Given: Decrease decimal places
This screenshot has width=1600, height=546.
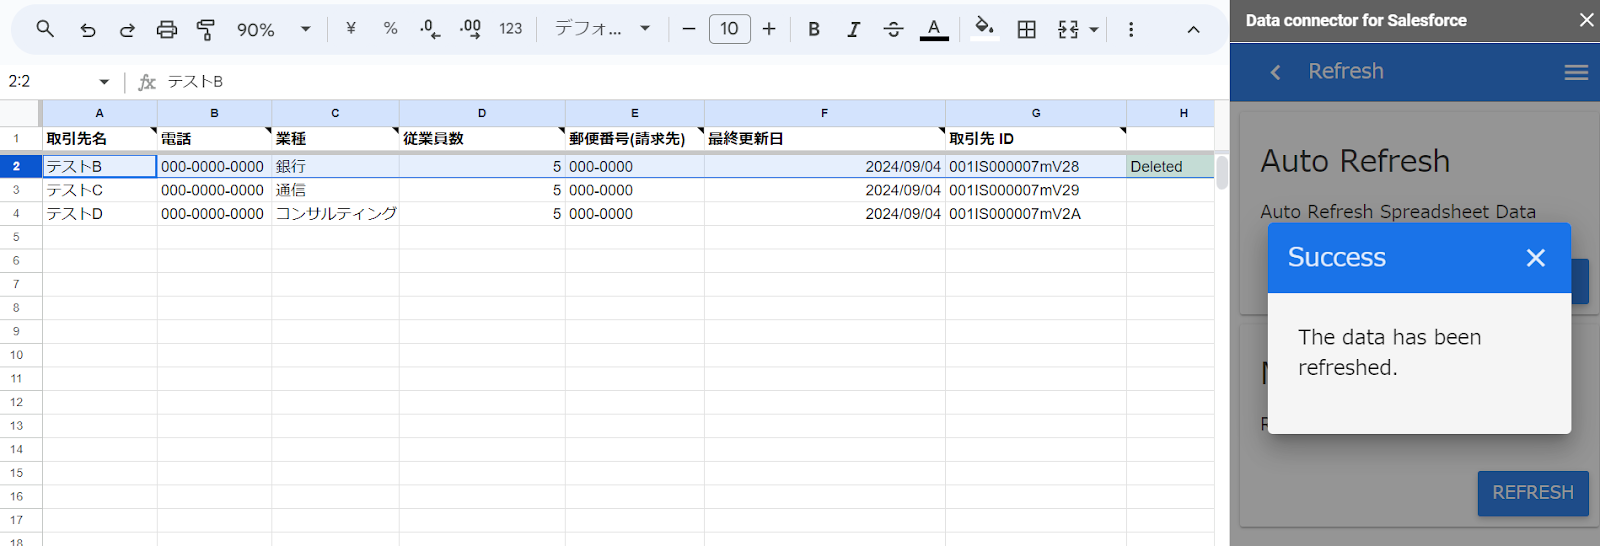Looking at the screenshot, I should pyautogui.click(x=430, y=29).
